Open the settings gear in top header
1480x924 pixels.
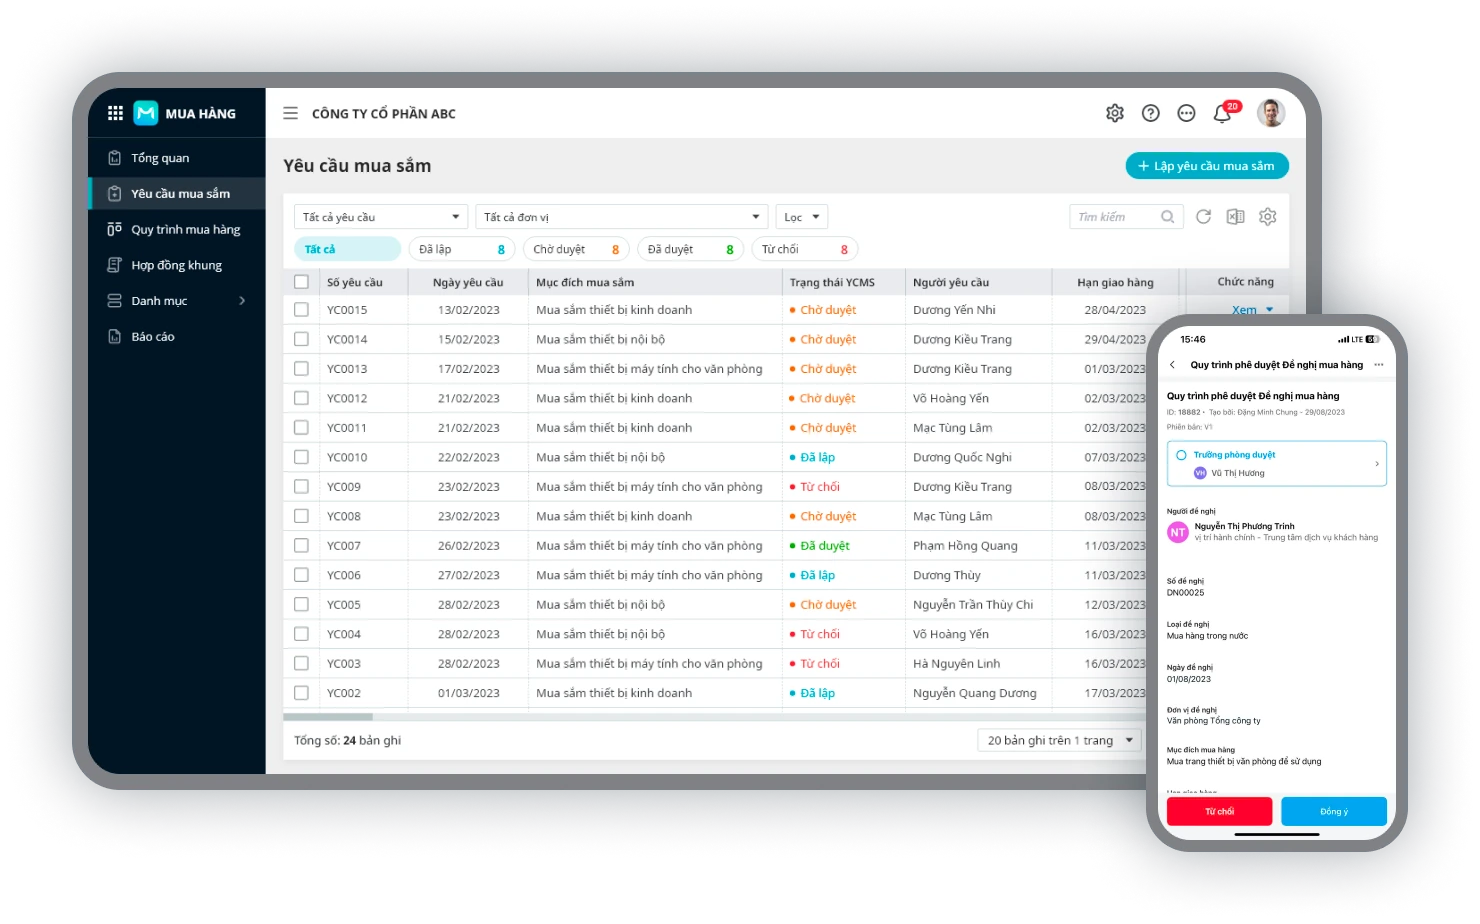[1114, 113]
